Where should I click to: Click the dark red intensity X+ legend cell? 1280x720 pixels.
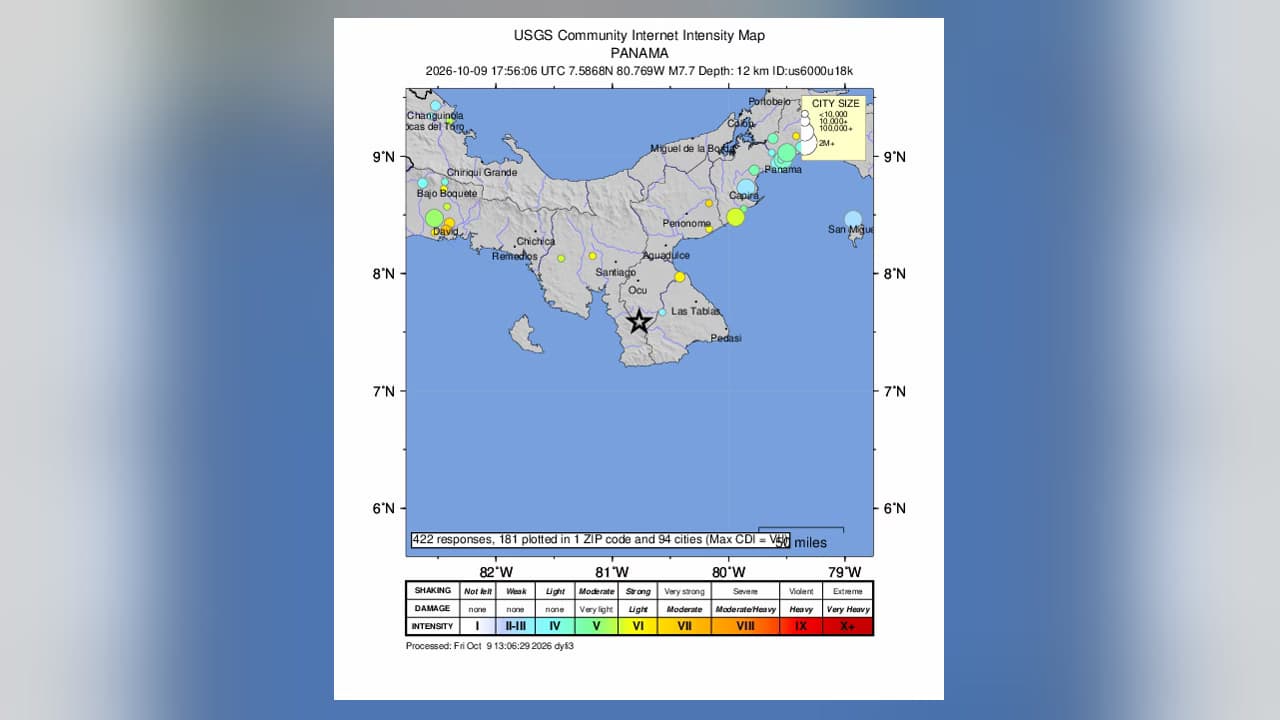pyautogui.click(x=848, y=626)
